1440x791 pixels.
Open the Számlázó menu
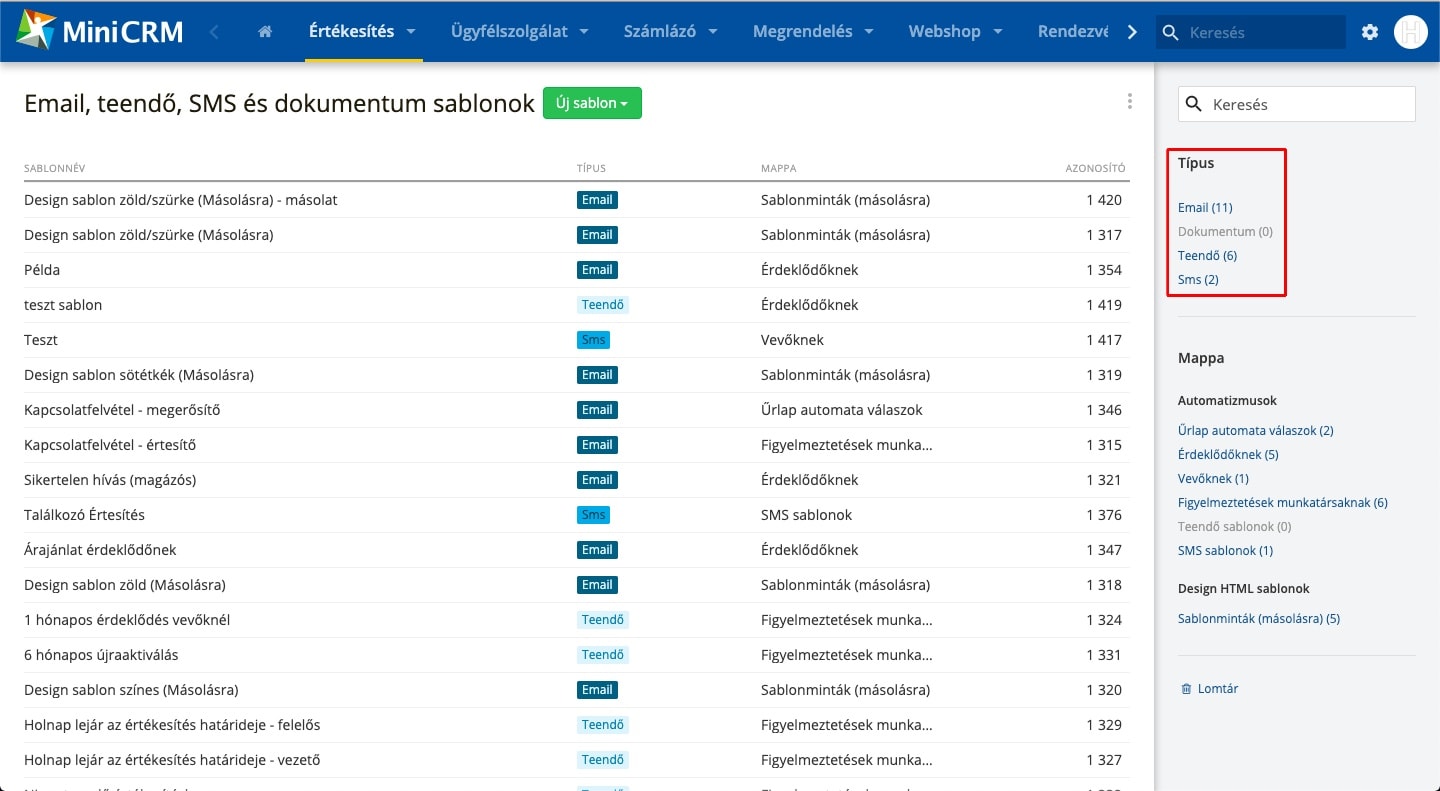[671, 31]
